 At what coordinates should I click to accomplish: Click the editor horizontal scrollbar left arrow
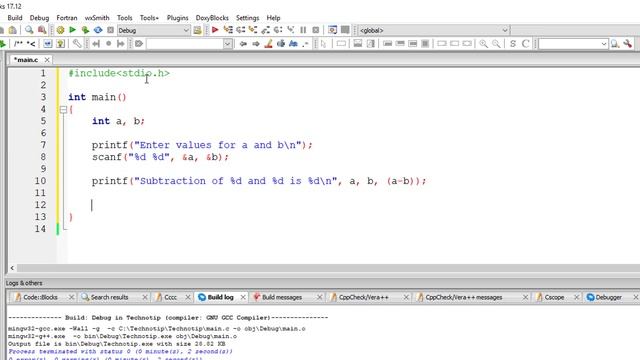tap(12, 268)
